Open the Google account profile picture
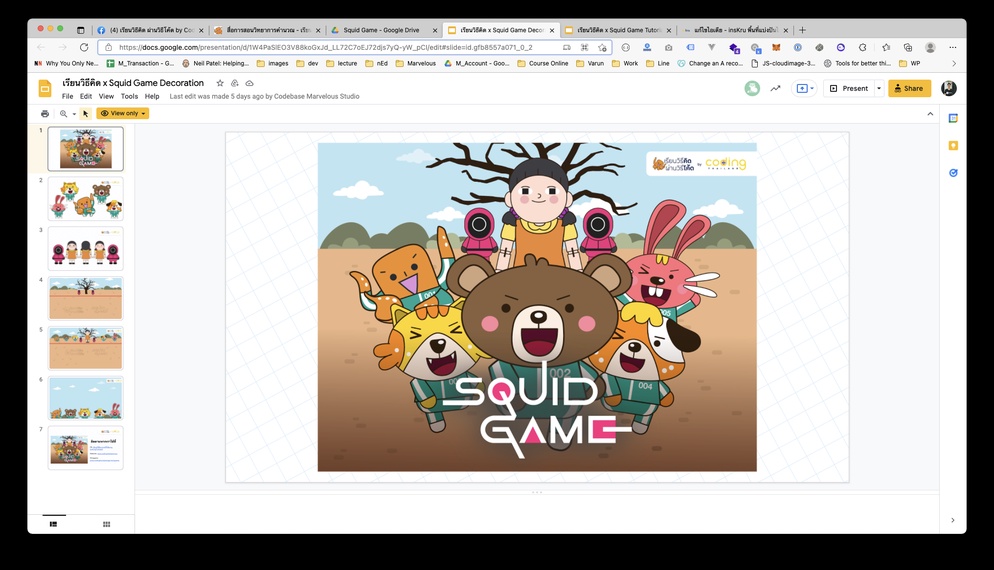Image resolution: width=994 pixels, height=570 pixels. point(948,88)
